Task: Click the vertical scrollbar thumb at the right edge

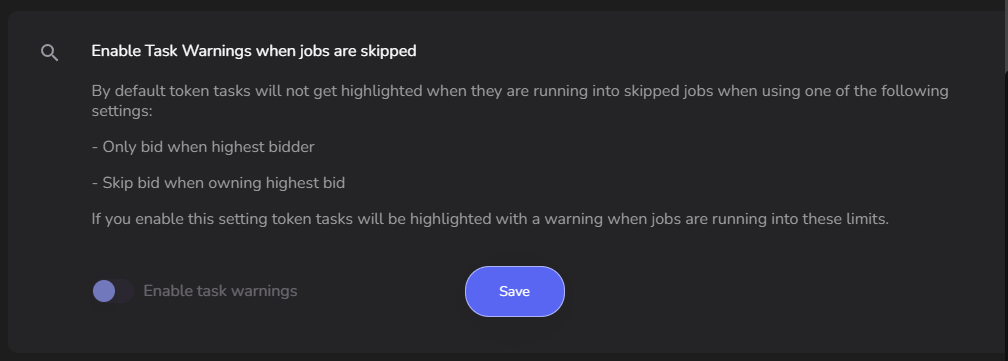Action: click(x=1005, y=35)
